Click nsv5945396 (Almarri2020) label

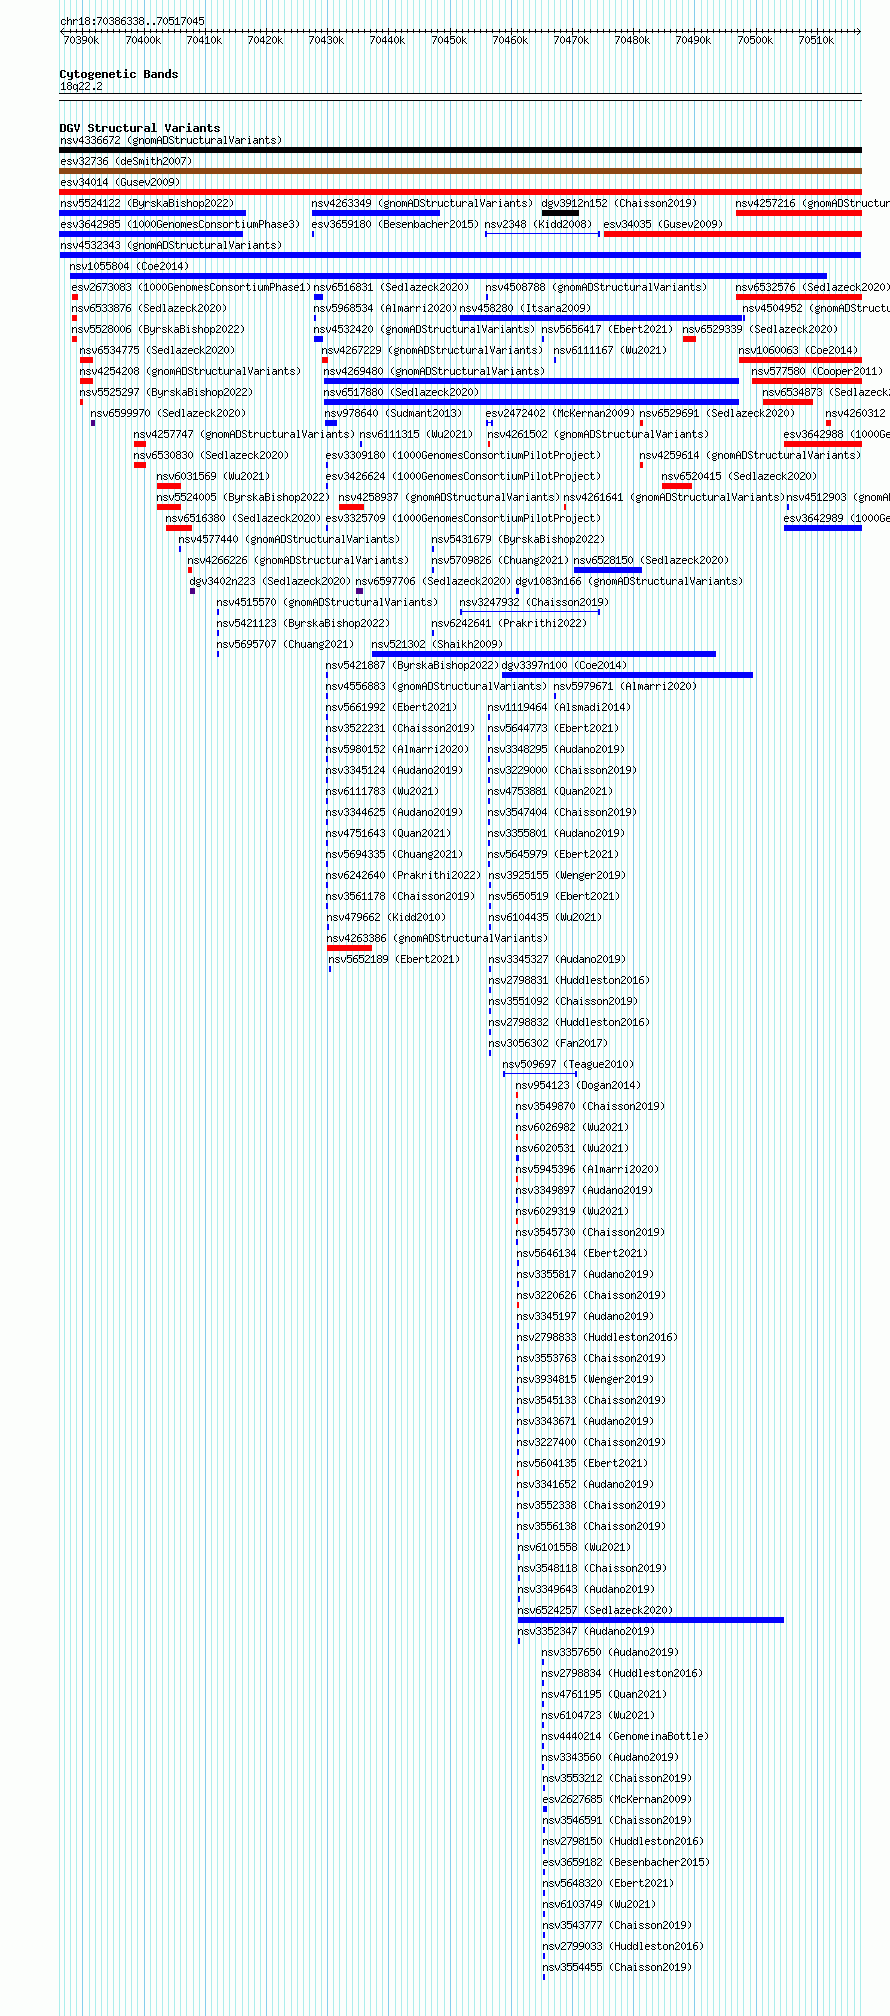coord(587,1169)
